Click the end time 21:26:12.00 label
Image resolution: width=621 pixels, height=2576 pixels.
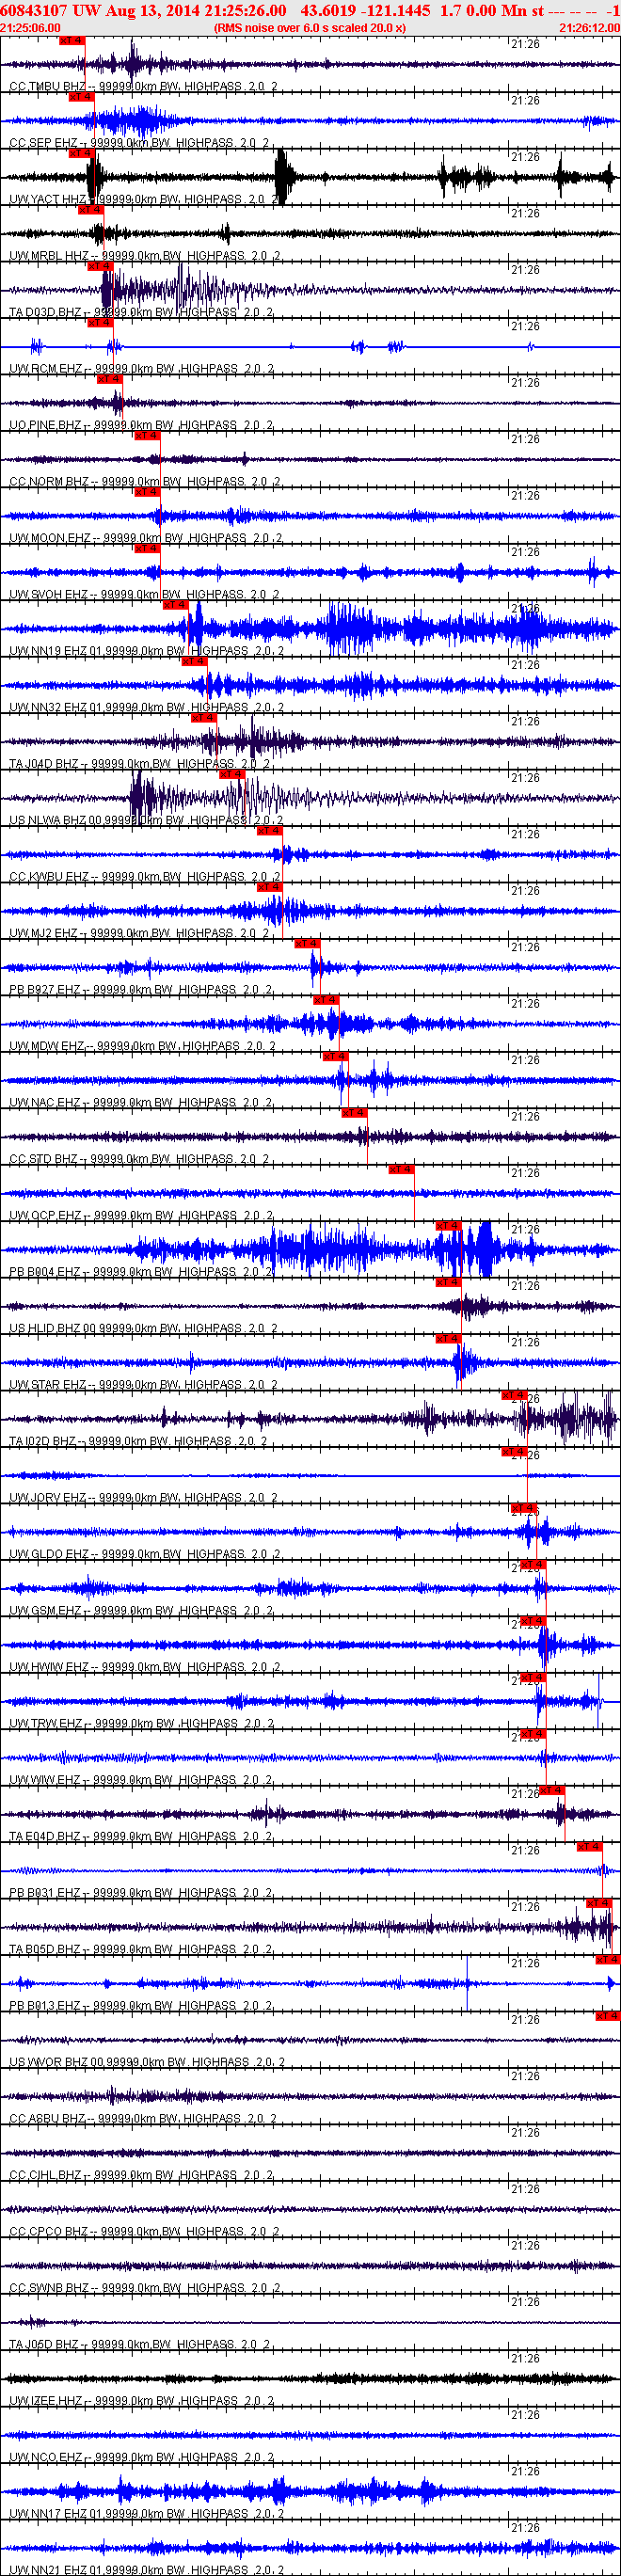coord(590,28)
